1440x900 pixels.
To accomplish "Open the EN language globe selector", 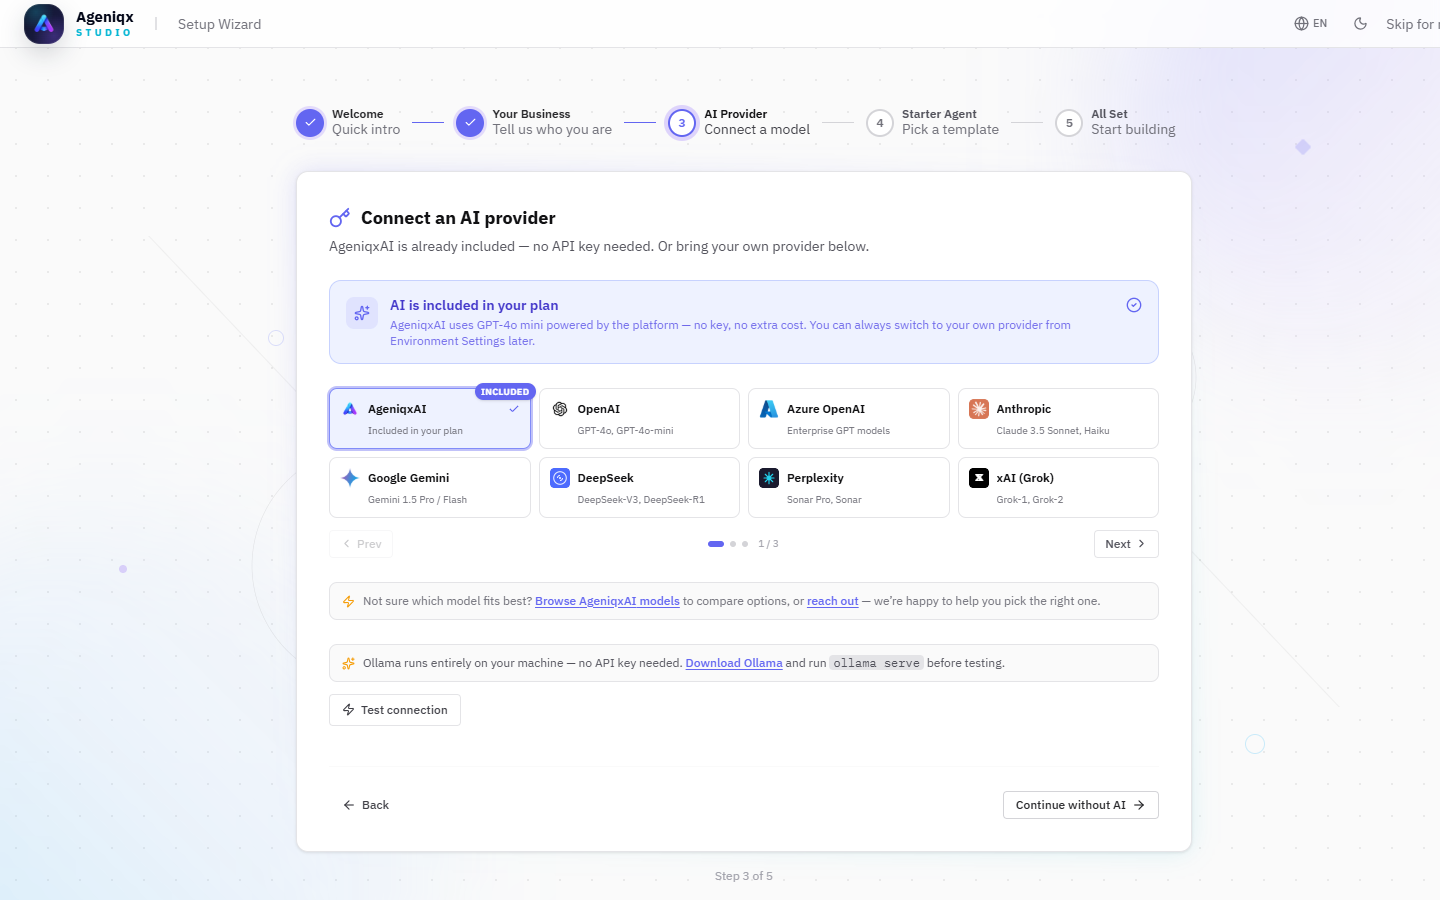I will pyautogui.click(x=1311, y=24).
